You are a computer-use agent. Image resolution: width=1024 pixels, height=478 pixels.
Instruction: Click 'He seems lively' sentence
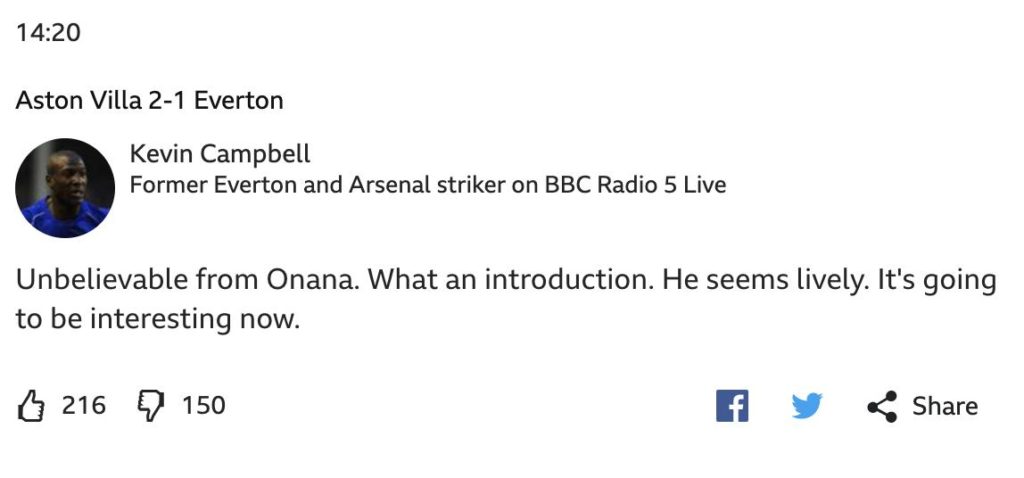(x=756, y=279)
